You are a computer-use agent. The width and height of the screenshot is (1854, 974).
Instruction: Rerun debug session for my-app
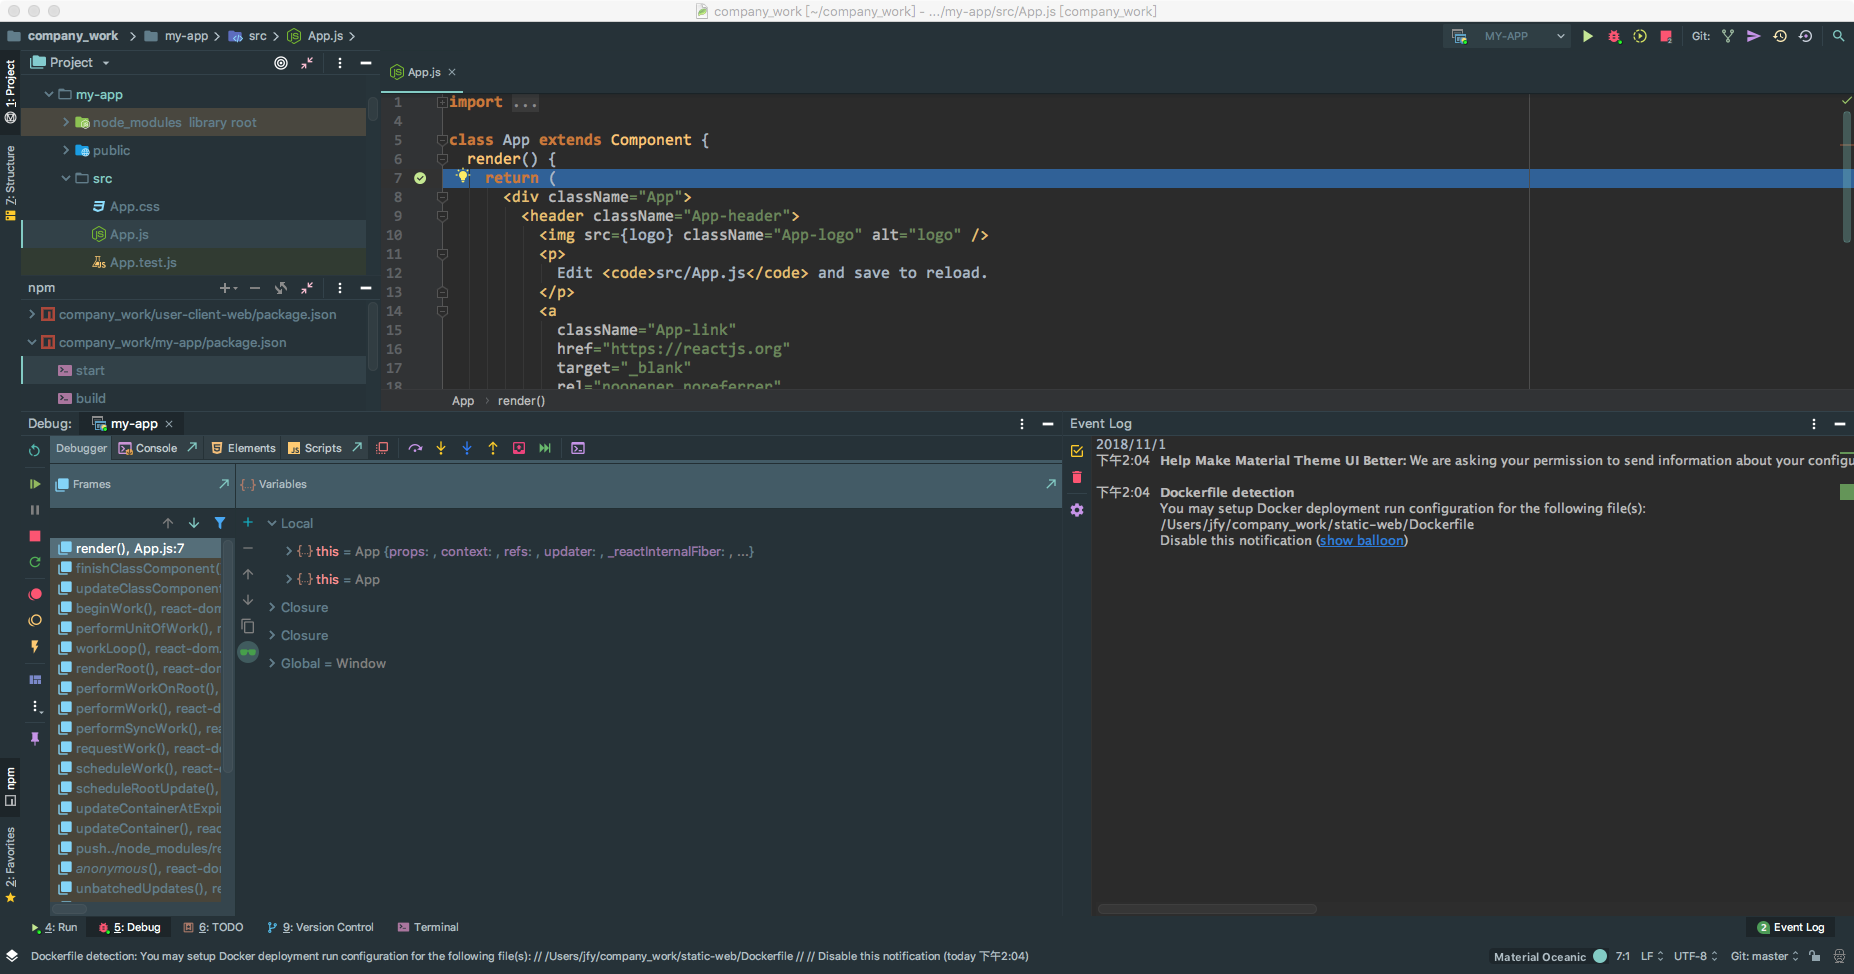(35, 450)
